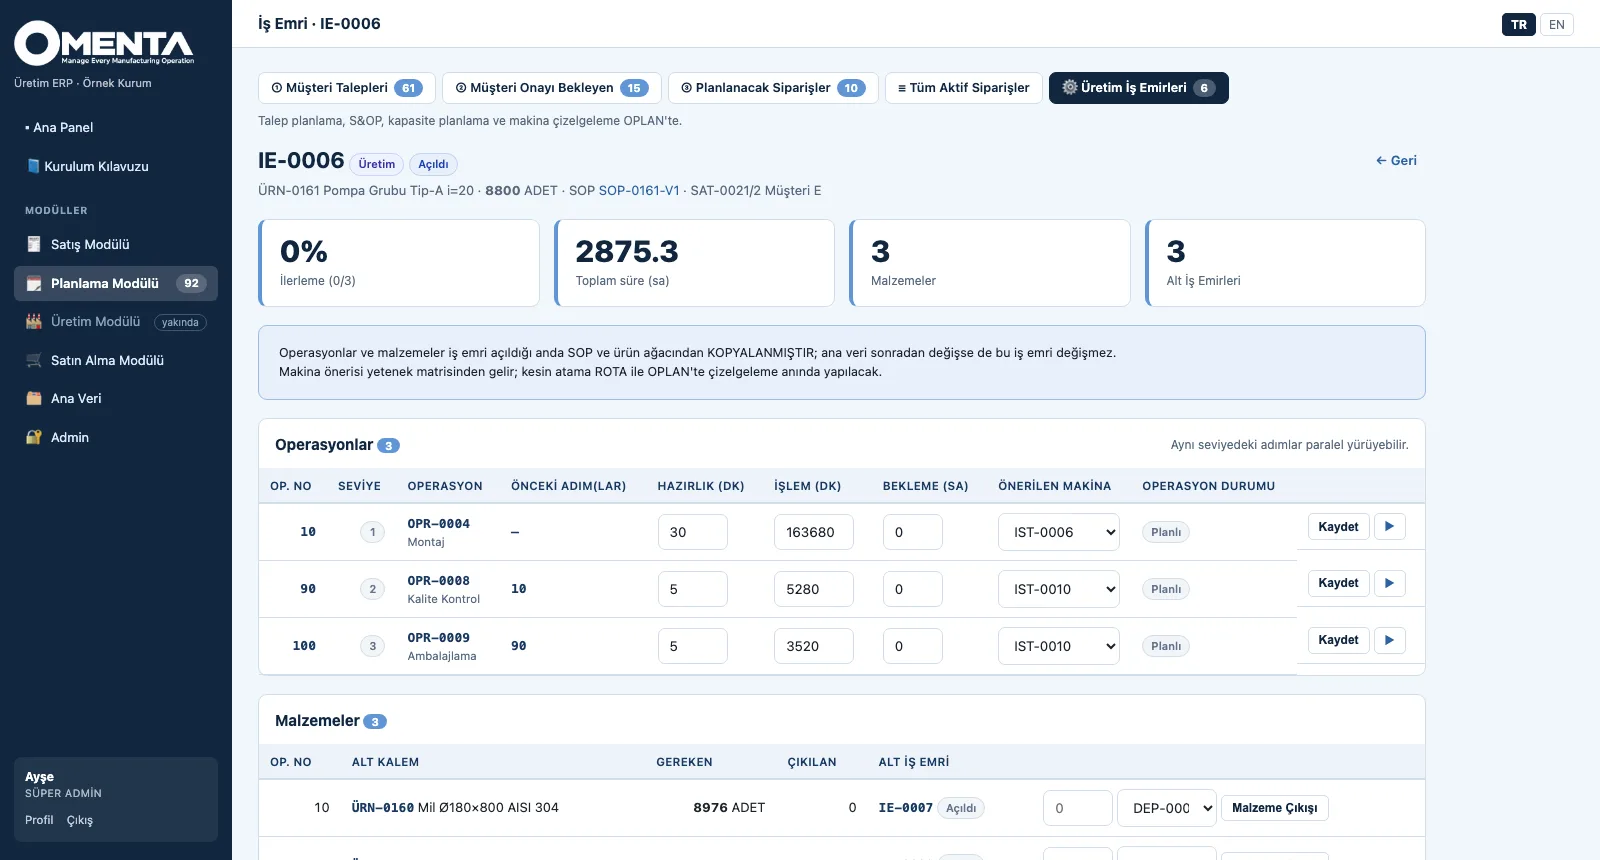Open the Satın Alma Modülü item
This screenshot has height=860, width=1600.
click(116, 360)
